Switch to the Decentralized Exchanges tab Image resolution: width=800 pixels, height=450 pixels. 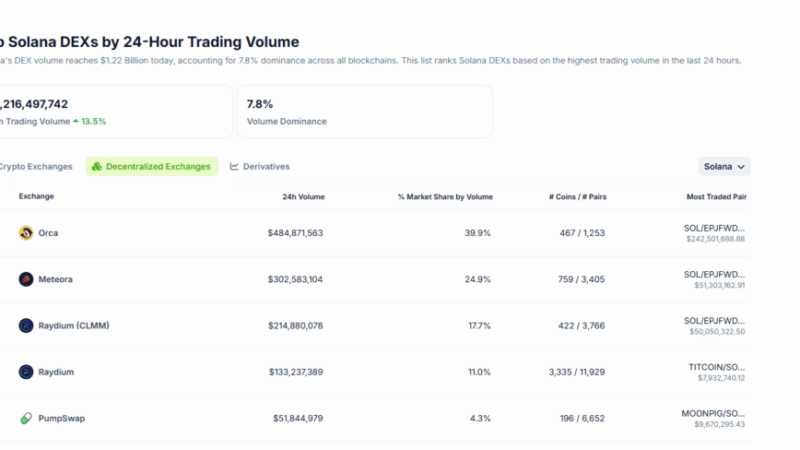pyautogui.click(x=152, y=166)
